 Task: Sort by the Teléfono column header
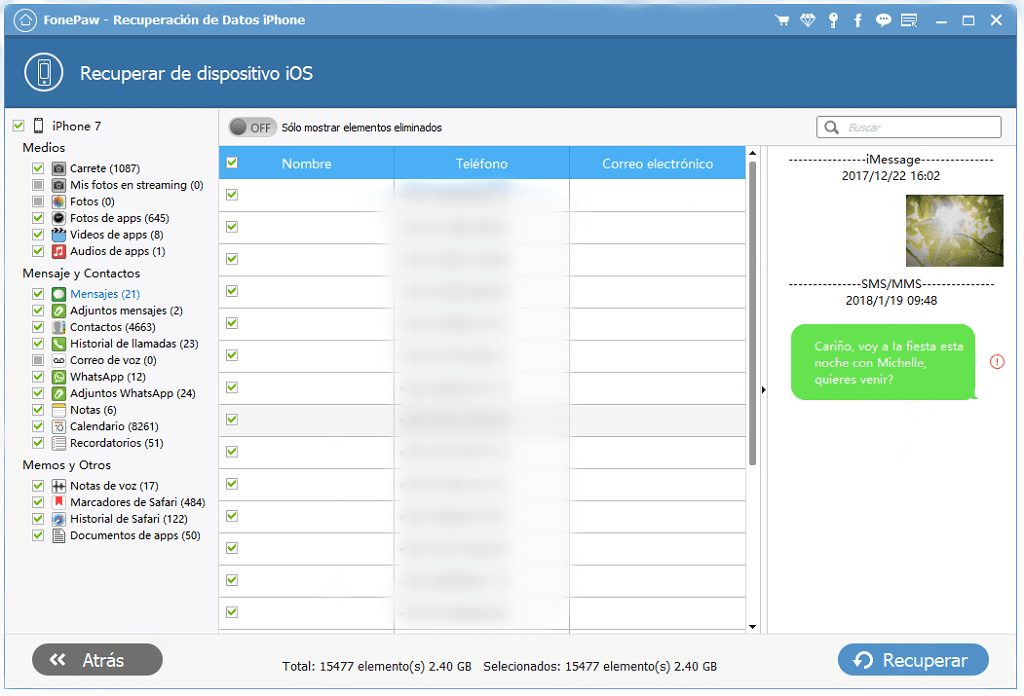click(x=482, y=163)
